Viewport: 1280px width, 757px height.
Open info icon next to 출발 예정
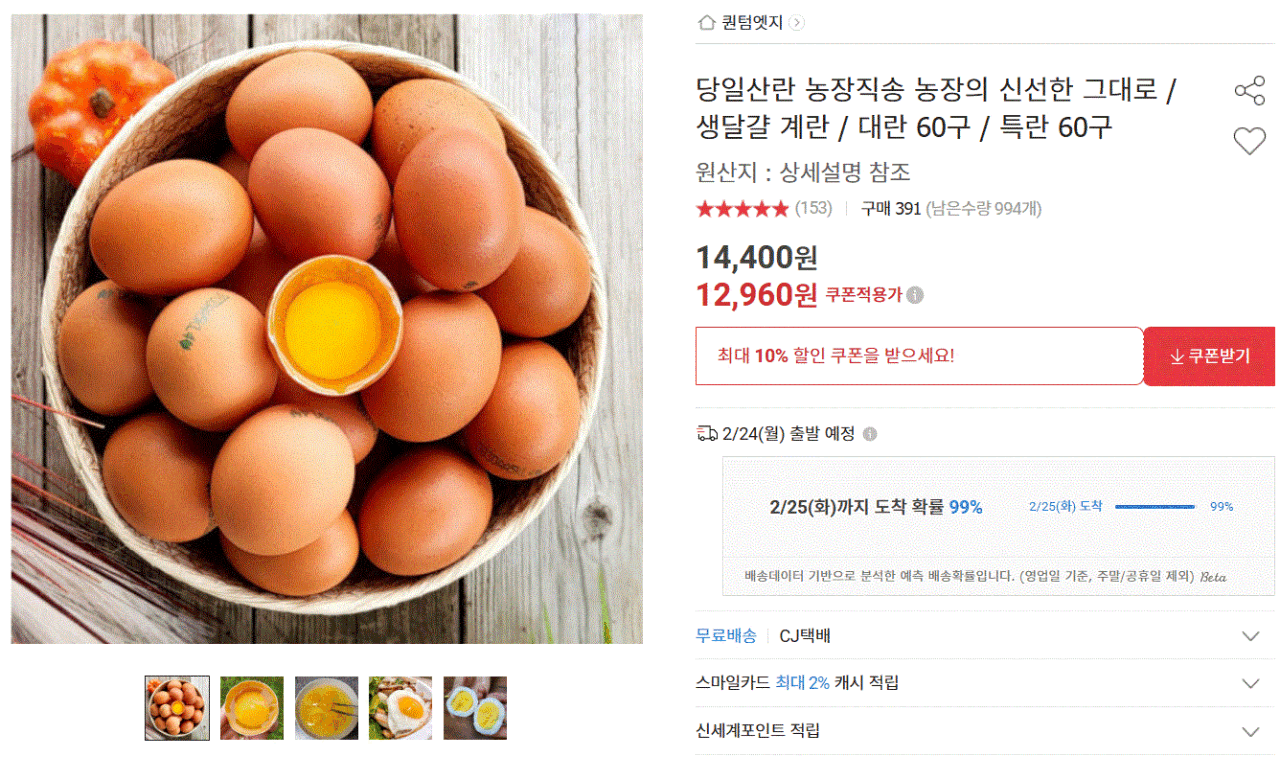(x=870, y=434)
